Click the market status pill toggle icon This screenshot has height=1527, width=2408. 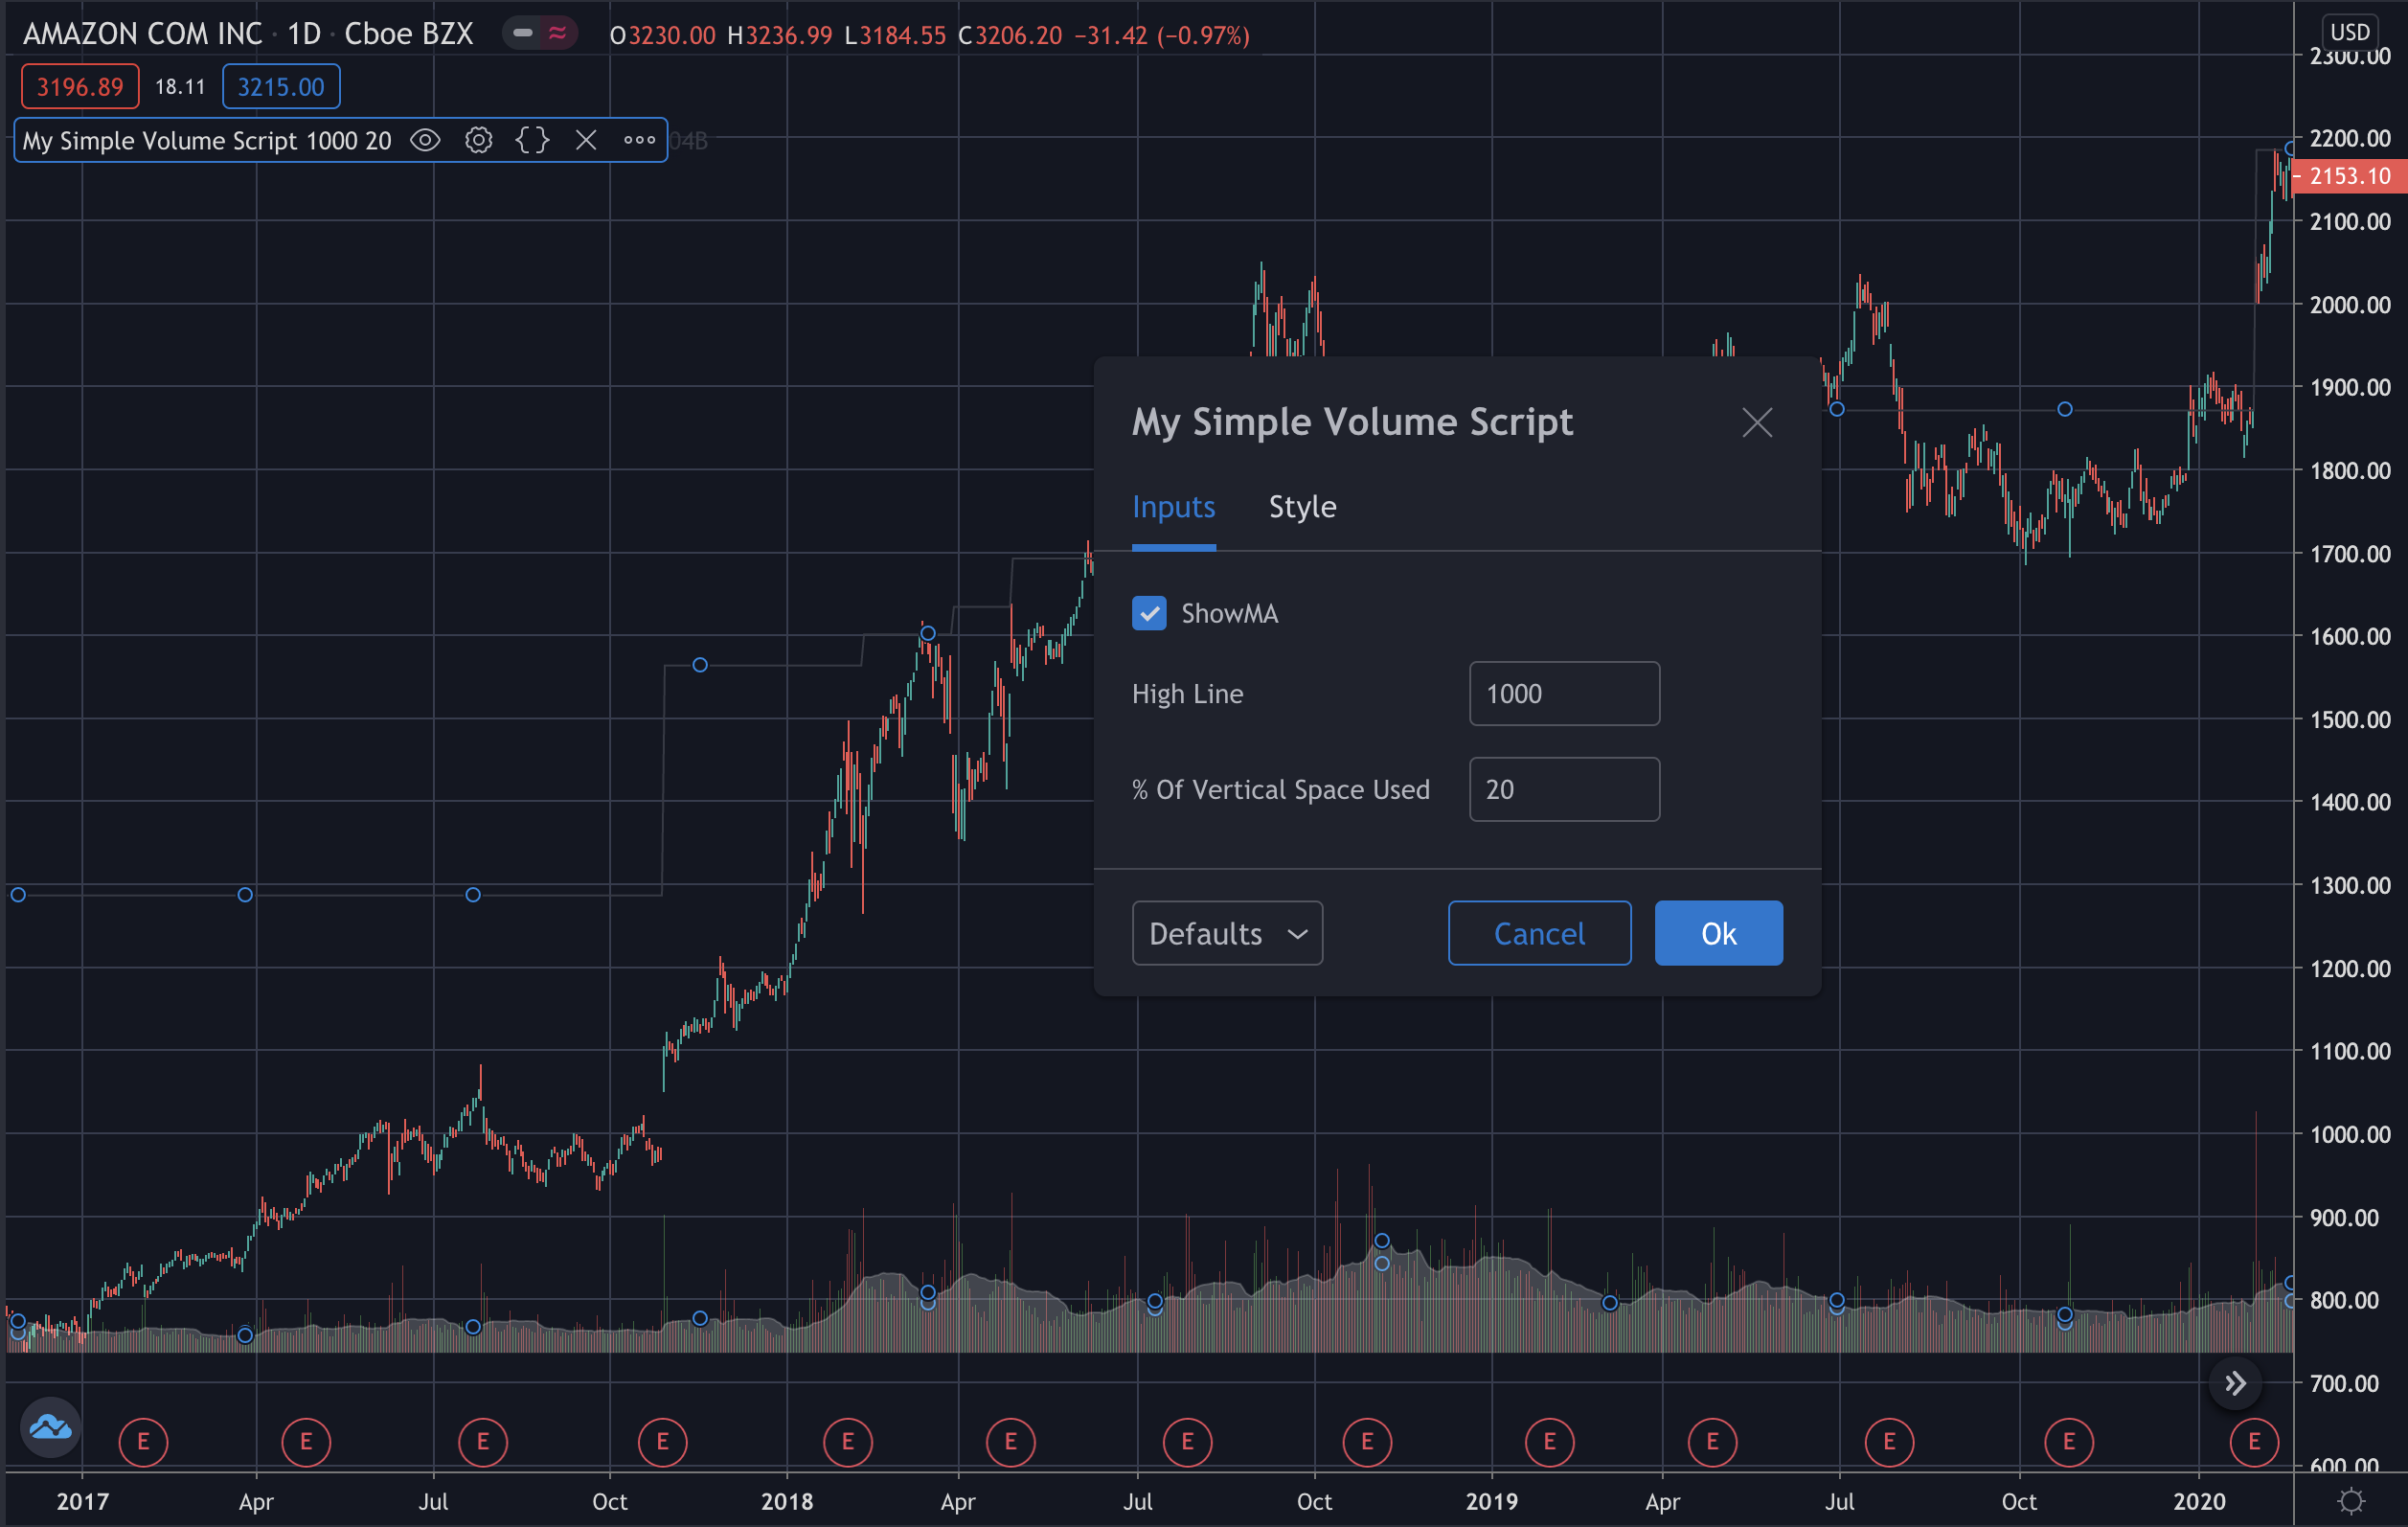coord(539,34)
